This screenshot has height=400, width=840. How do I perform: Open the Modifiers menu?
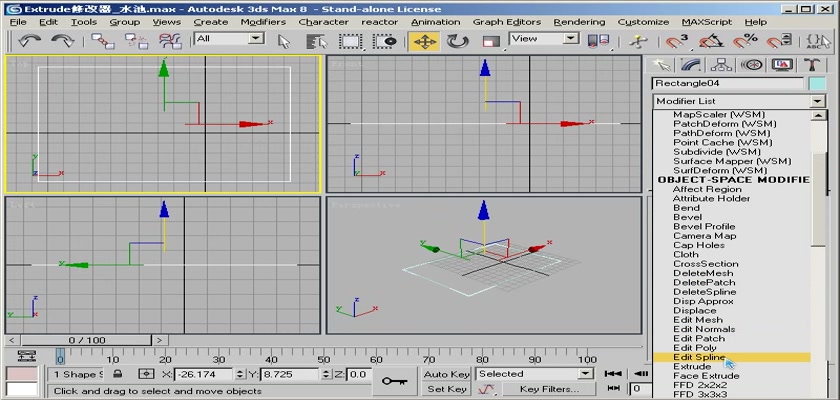click(x=263, y=22)
